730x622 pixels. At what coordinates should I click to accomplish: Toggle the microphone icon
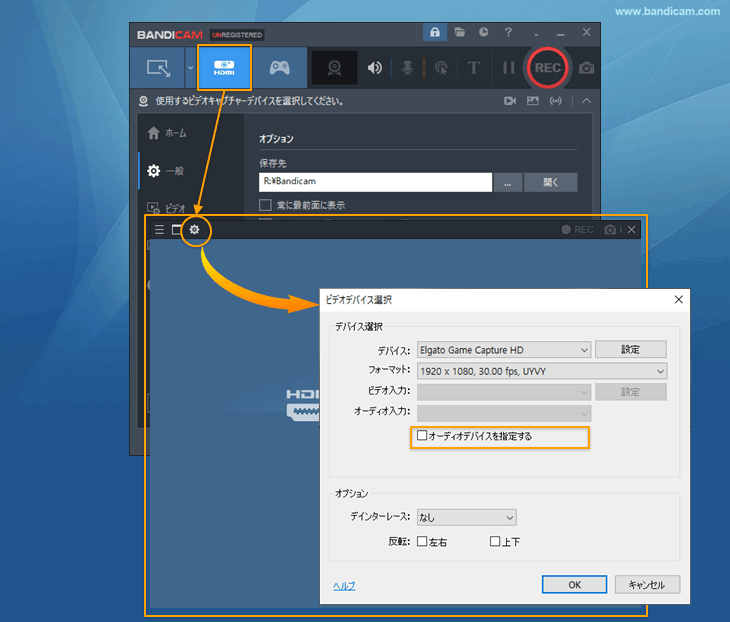407,68
